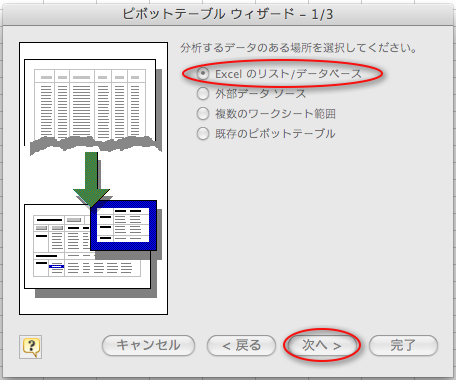Click the small blue highlighted cell in illustration
Viewport: 456px width, 380px height.
(56, 266)
